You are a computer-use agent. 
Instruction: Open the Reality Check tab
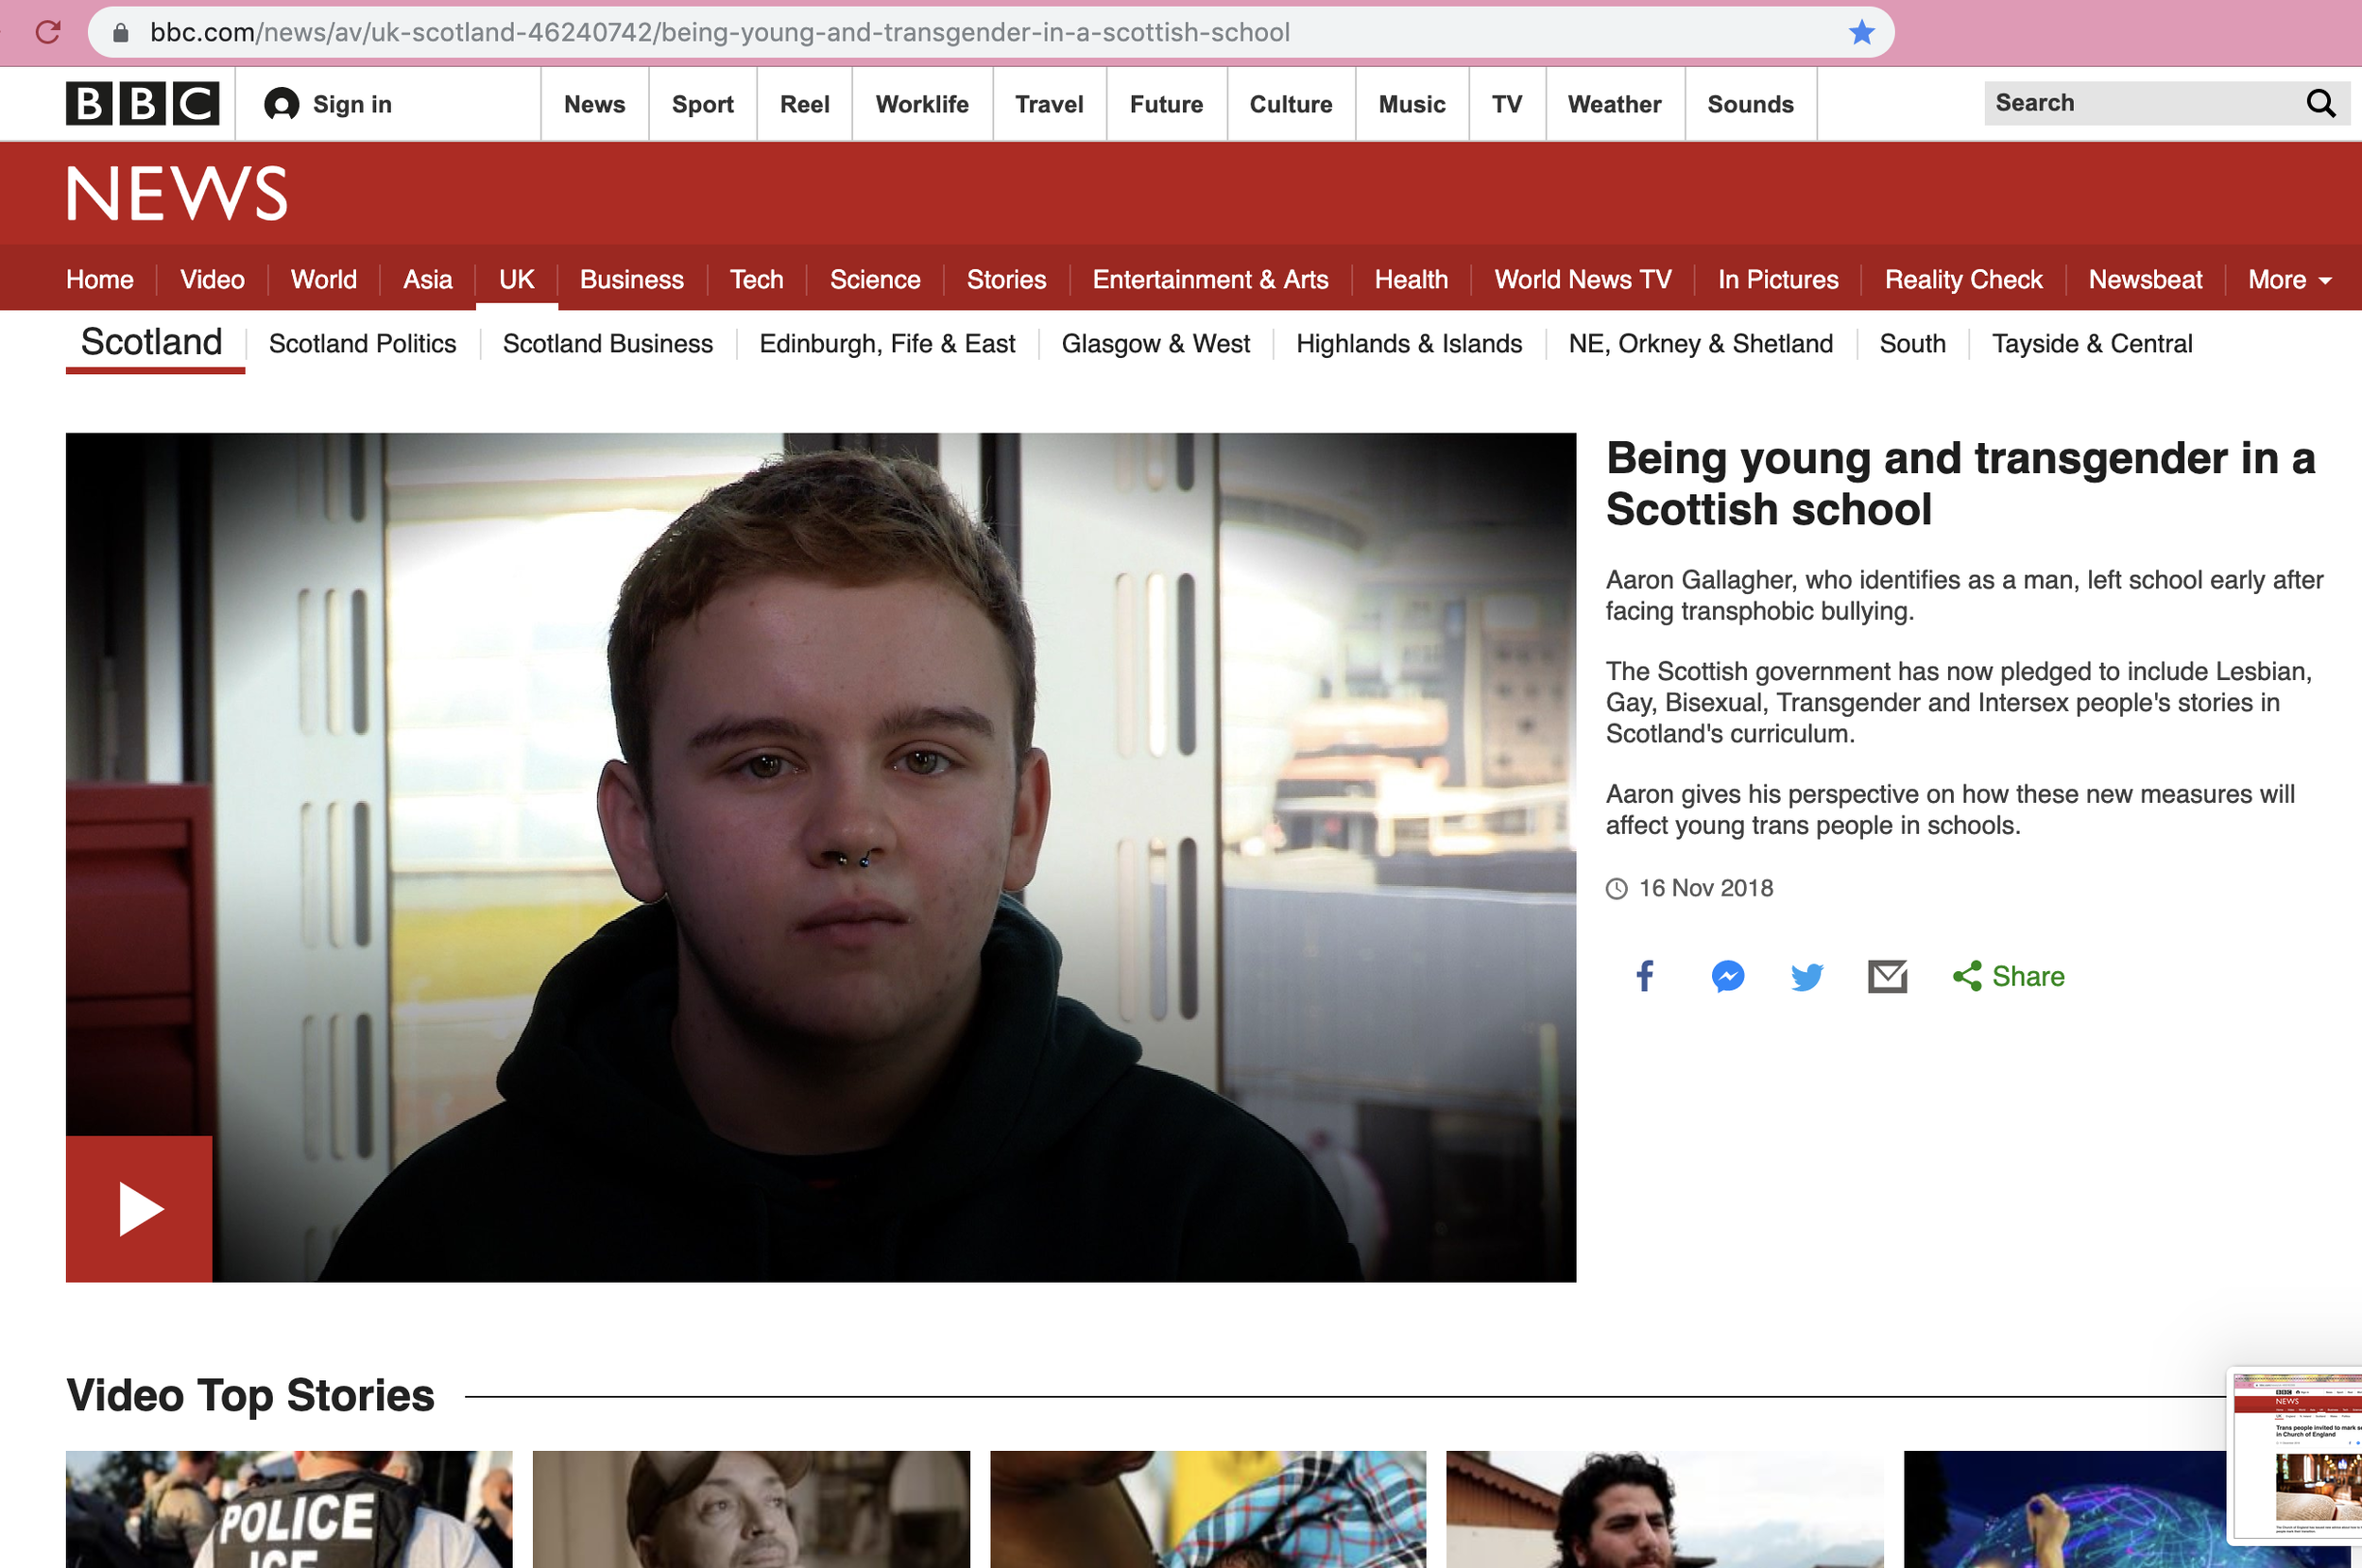click(x=1963, y=280)
